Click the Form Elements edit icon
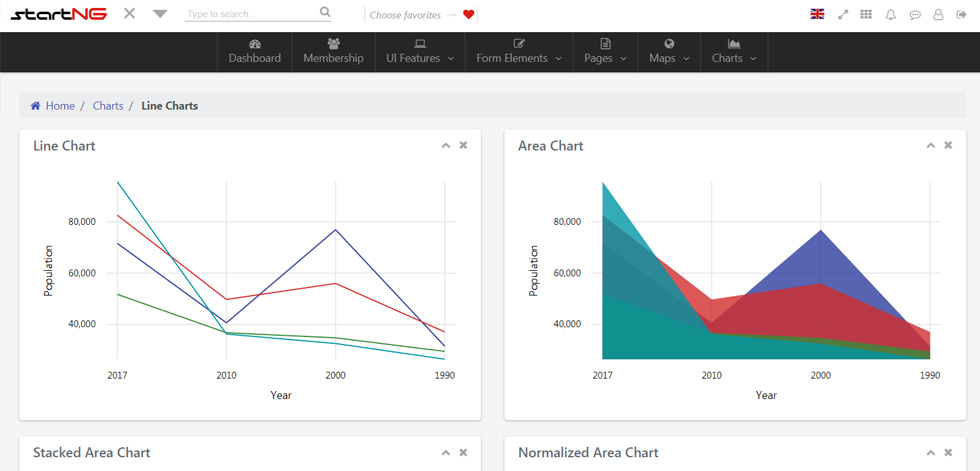Viewport: 980px width, 471px height. (x=519, y=44)
